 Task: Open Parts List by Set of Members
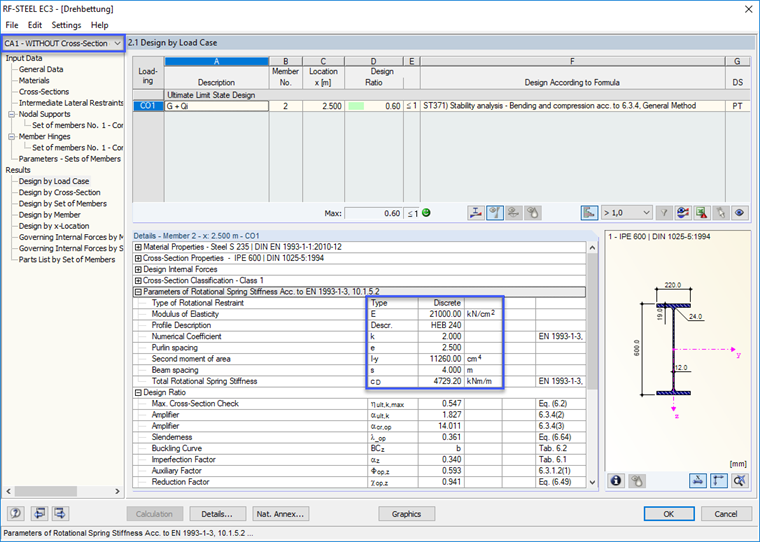pos(67,259)
